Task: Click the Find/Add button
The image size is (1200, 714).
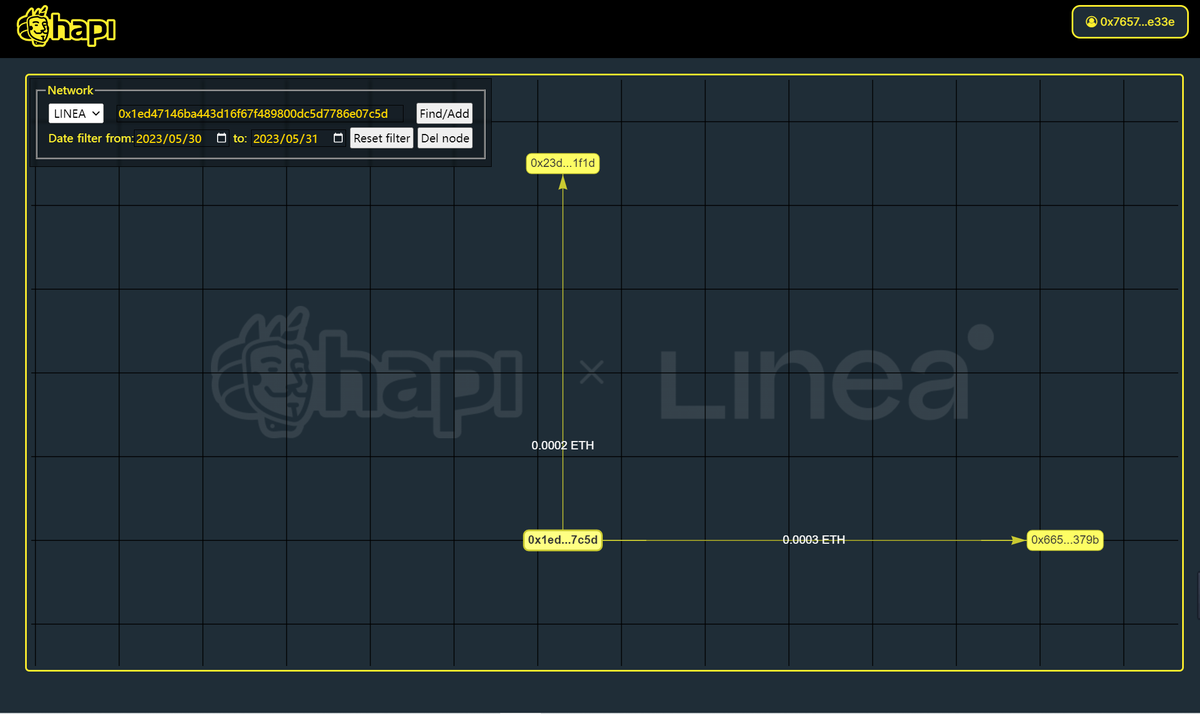Action: [x=444, y=114]
